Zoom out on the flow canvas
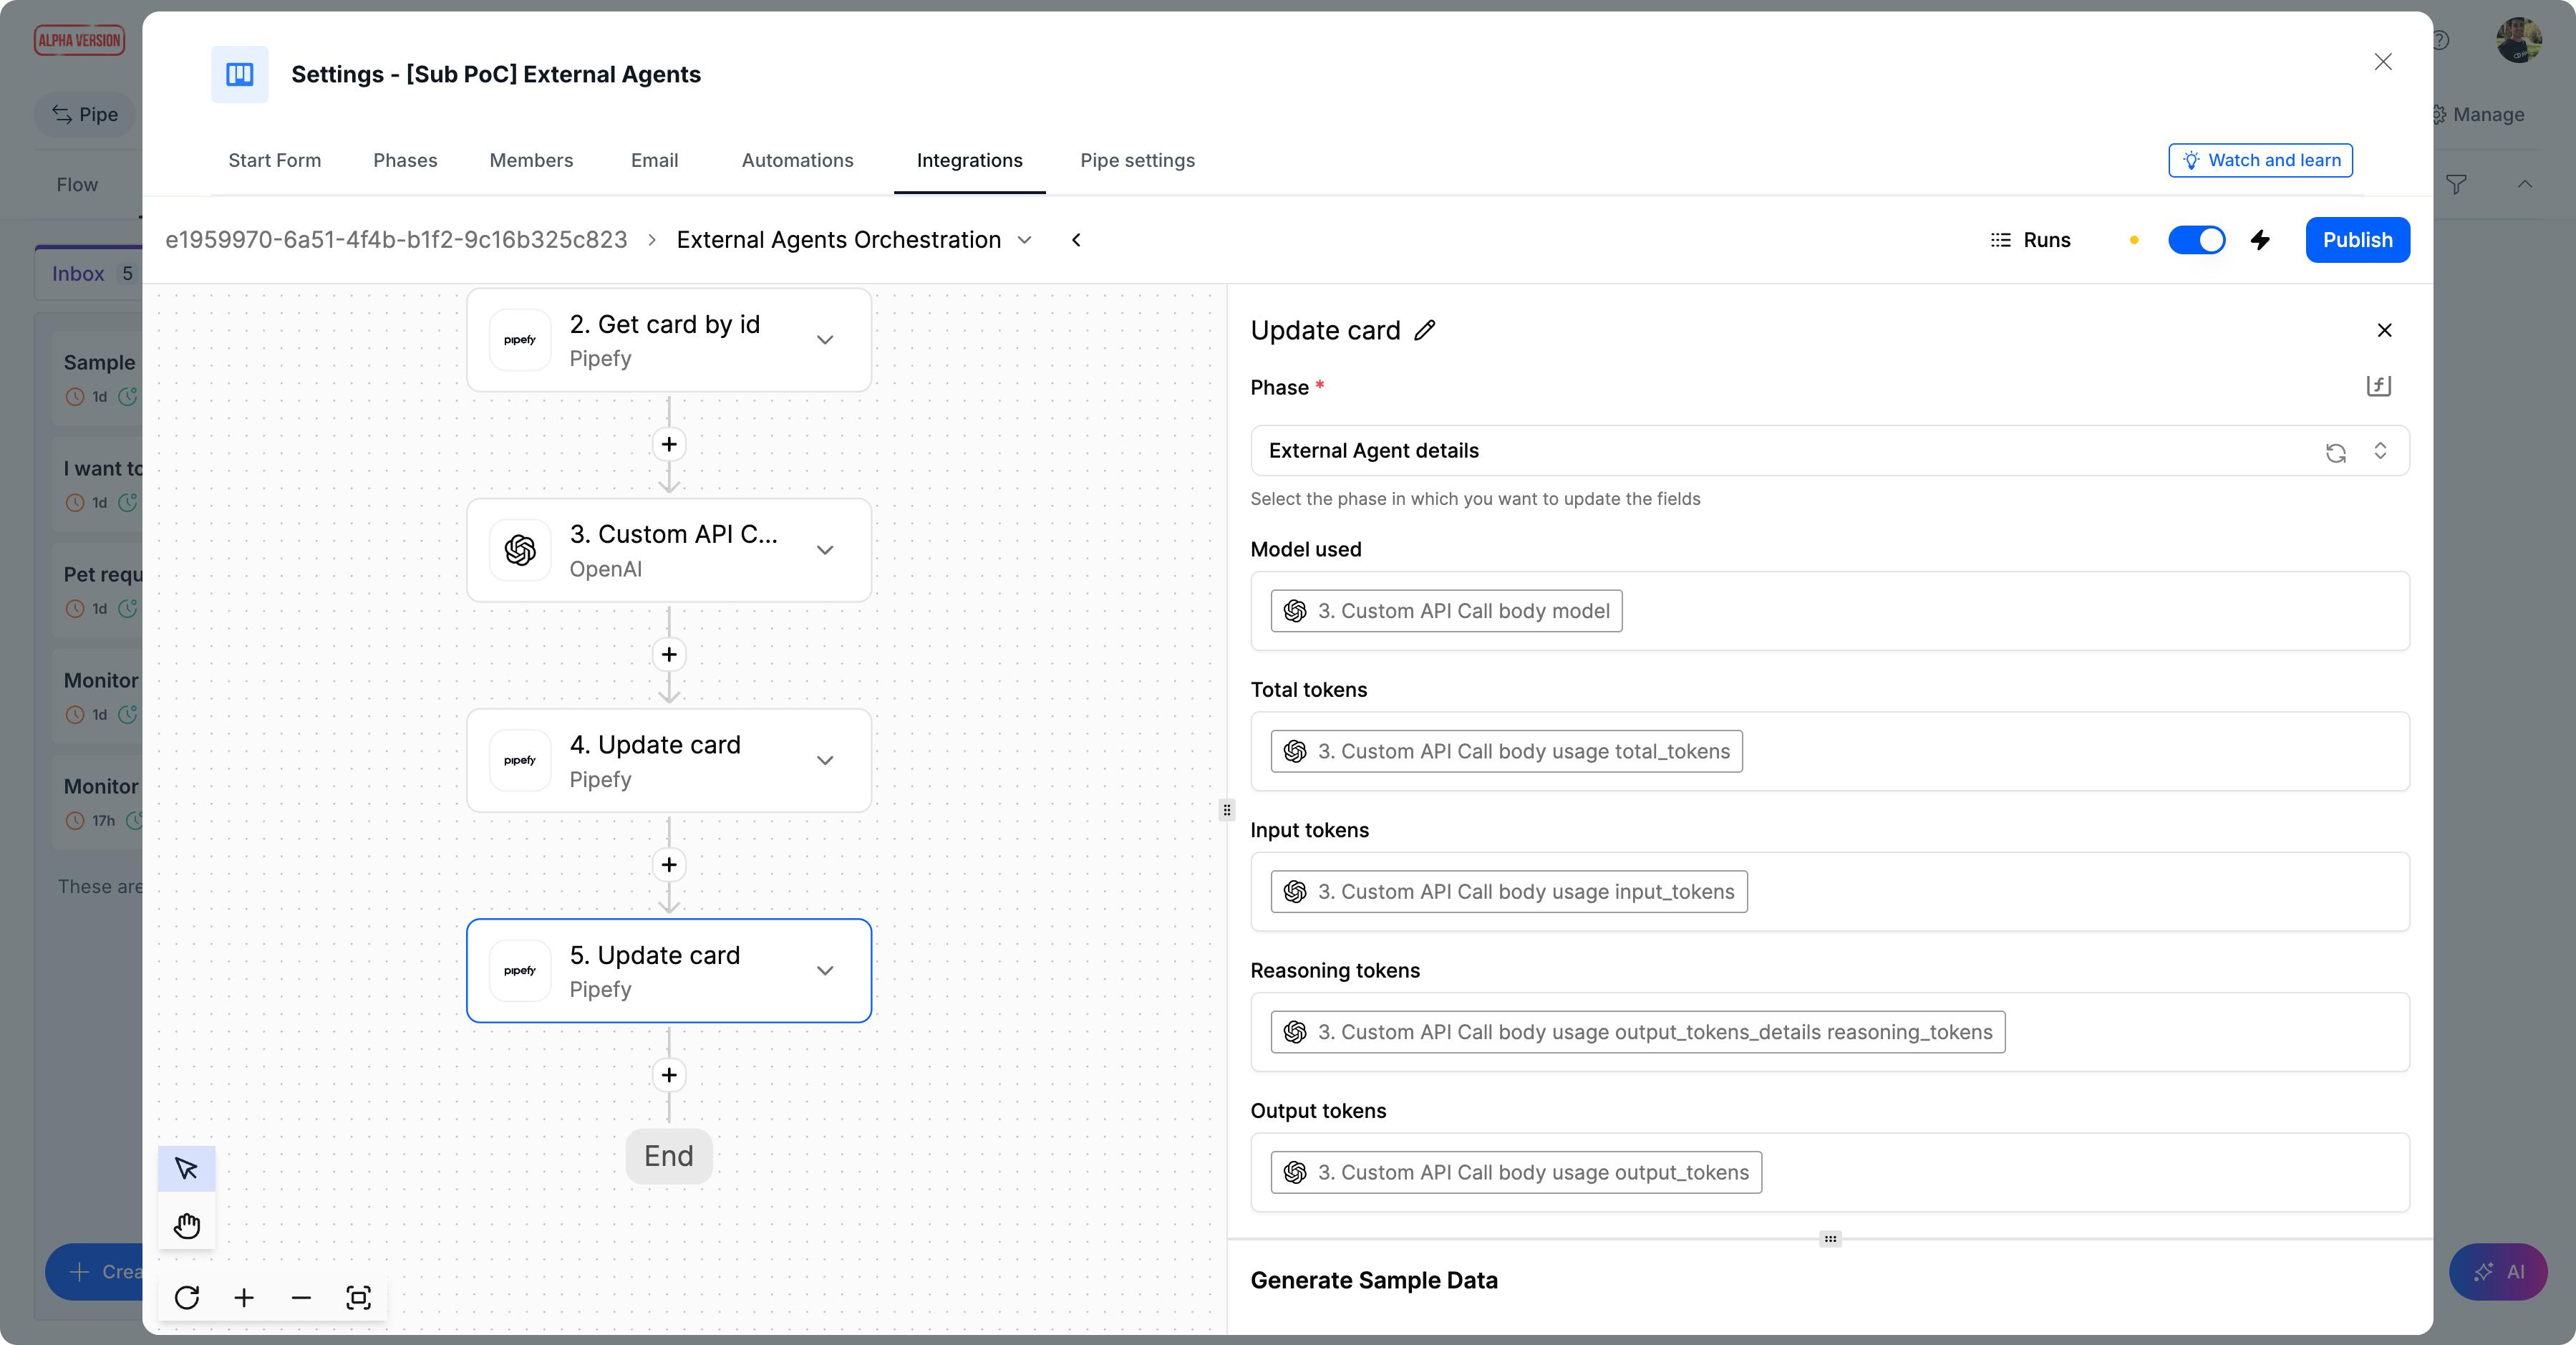The image size is (2576, 1345). (301, 1297)
